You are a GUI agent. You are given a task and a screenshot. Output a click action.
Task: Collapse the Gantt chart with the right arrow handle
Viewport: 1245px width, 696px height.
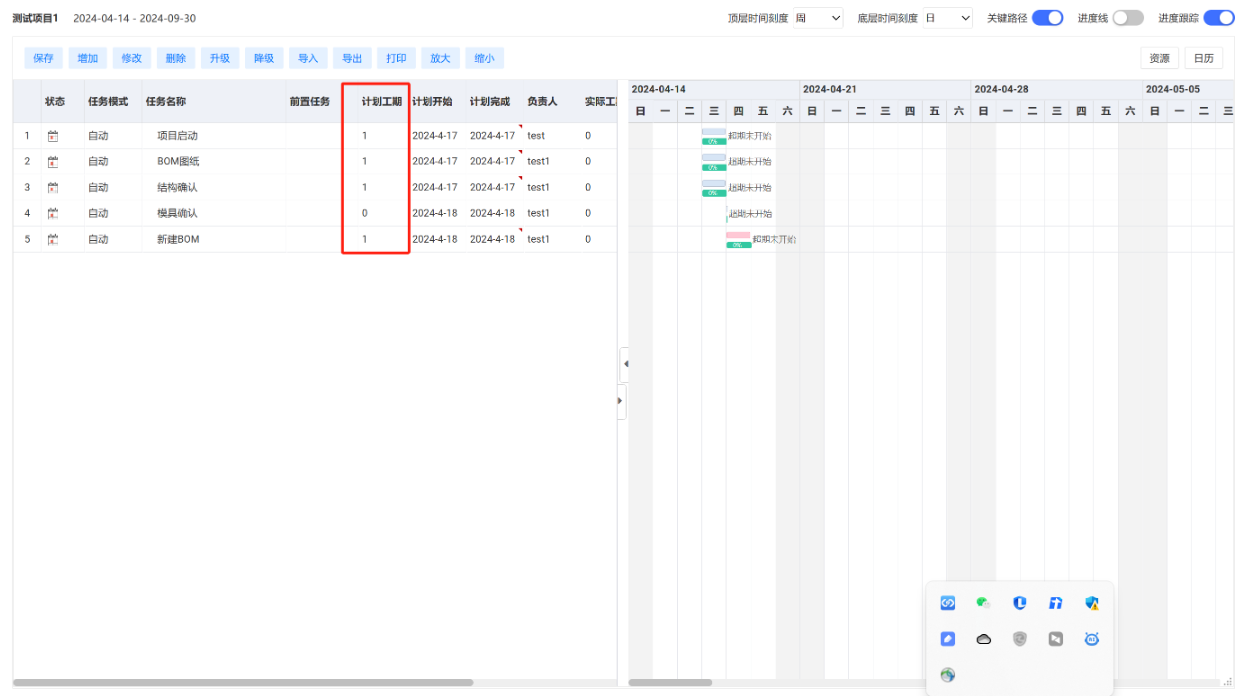tap(621, 401)
